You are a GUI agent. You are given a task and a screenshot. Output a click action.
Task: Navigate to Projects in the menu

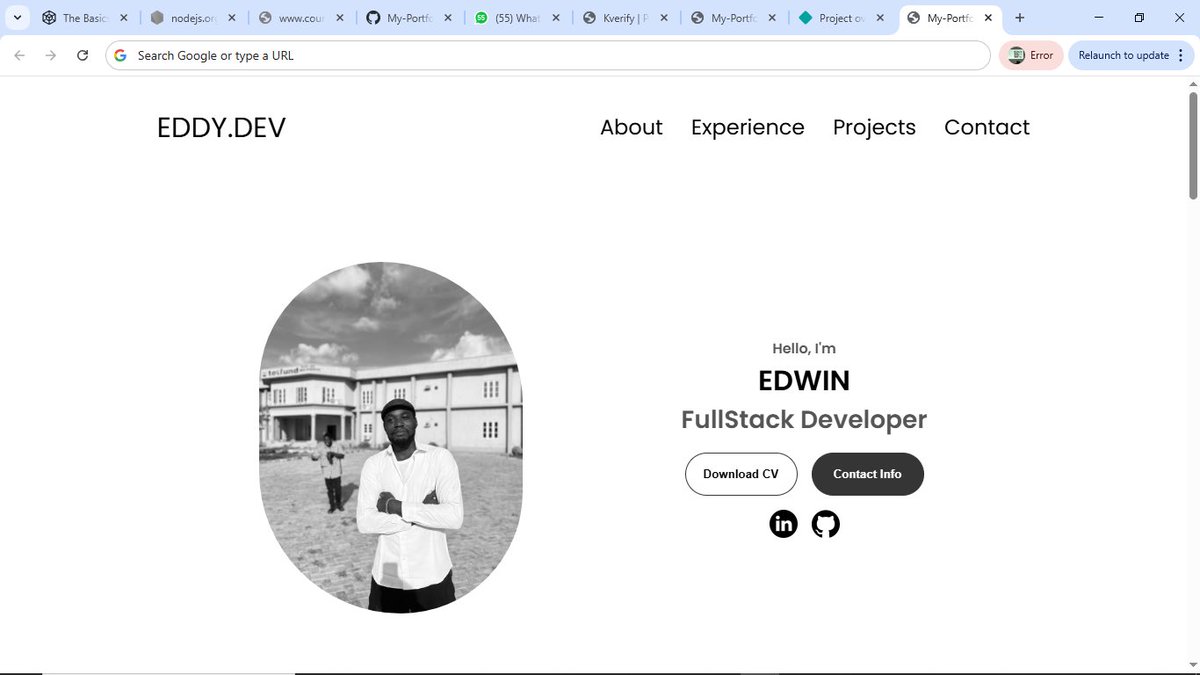coord(874,127)
